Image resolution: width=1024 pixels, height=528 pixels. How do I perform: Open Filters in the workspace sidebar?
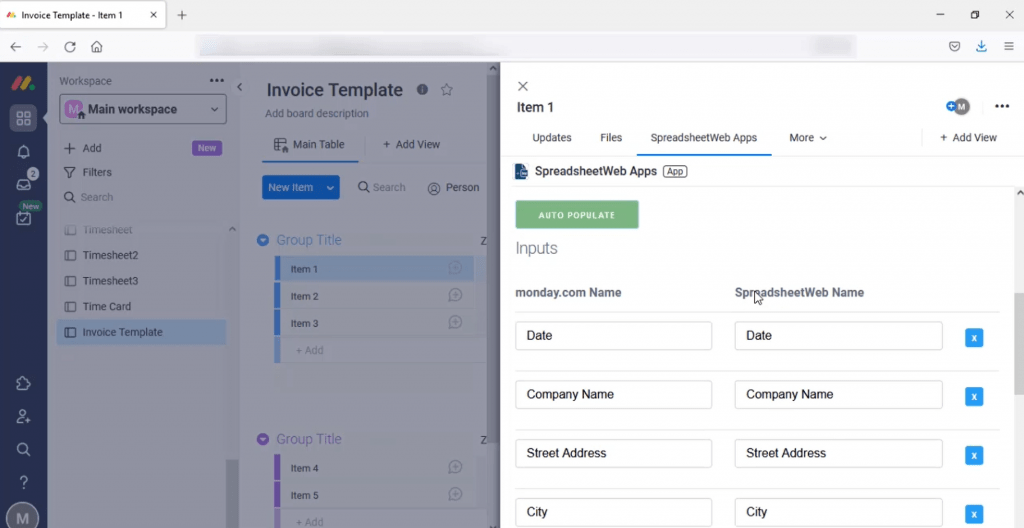[x=88, y=173]
